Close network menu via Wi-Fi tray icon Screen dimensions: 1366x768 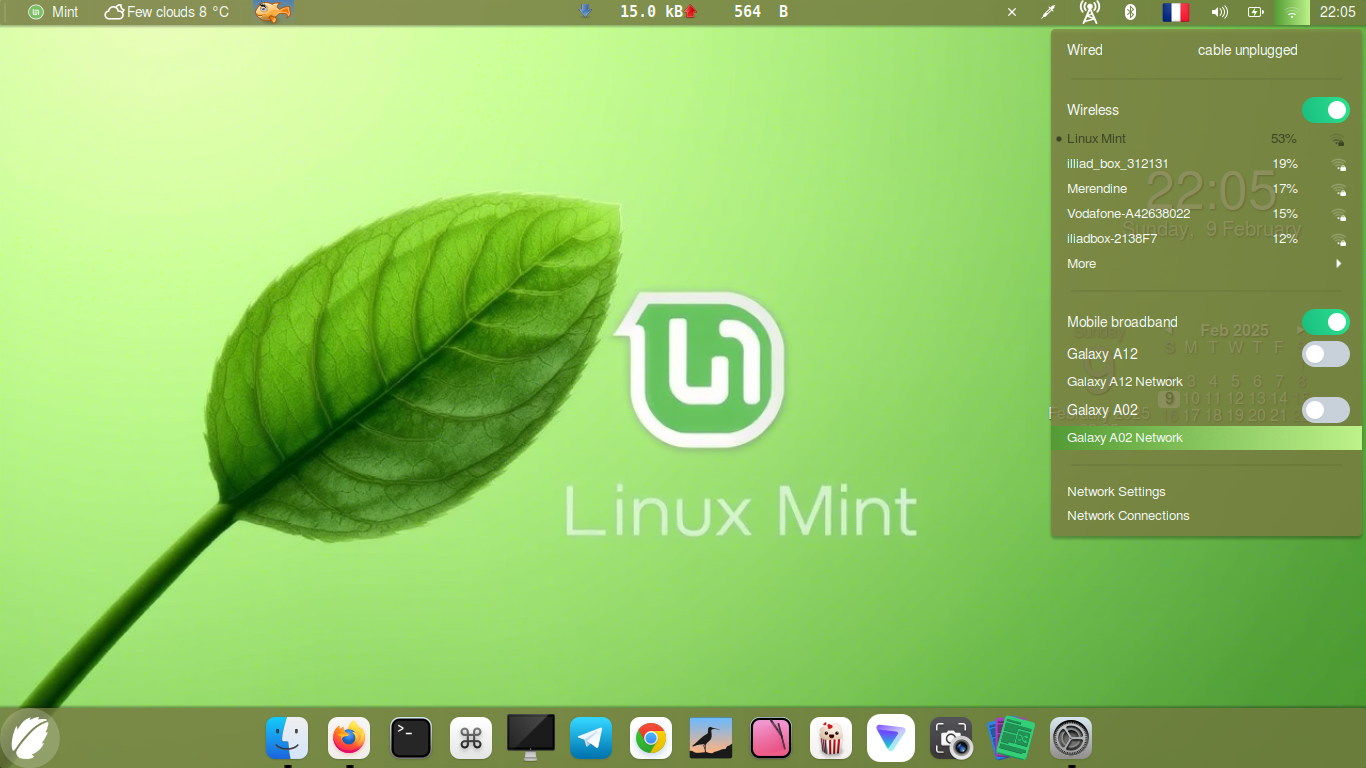pyautogui.click(x=1292, y=12)
